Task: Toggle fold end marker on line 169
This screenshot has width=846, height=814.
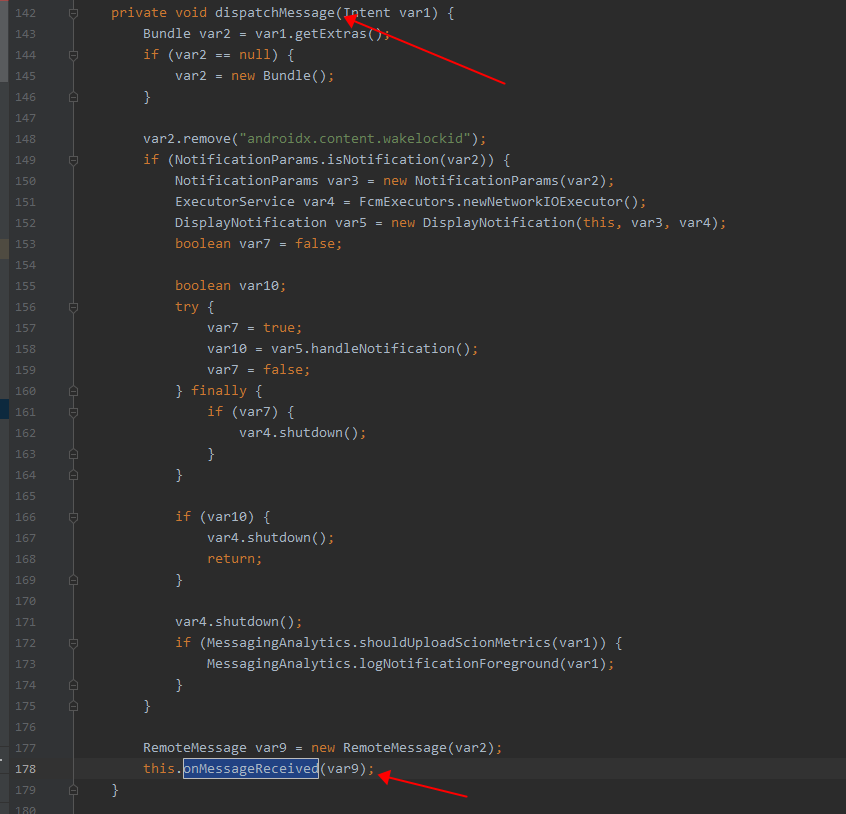Action: click(73, 580)
